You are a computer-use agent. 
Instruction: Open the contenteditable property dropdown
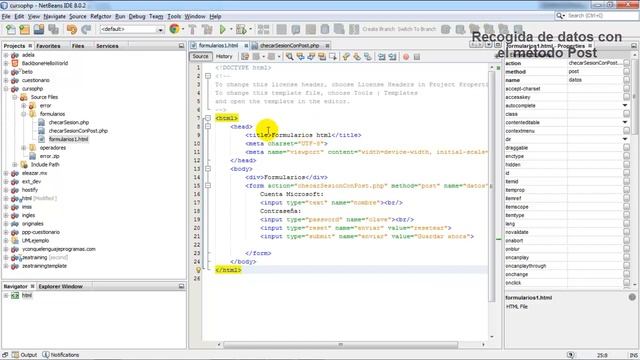(625, 122)
